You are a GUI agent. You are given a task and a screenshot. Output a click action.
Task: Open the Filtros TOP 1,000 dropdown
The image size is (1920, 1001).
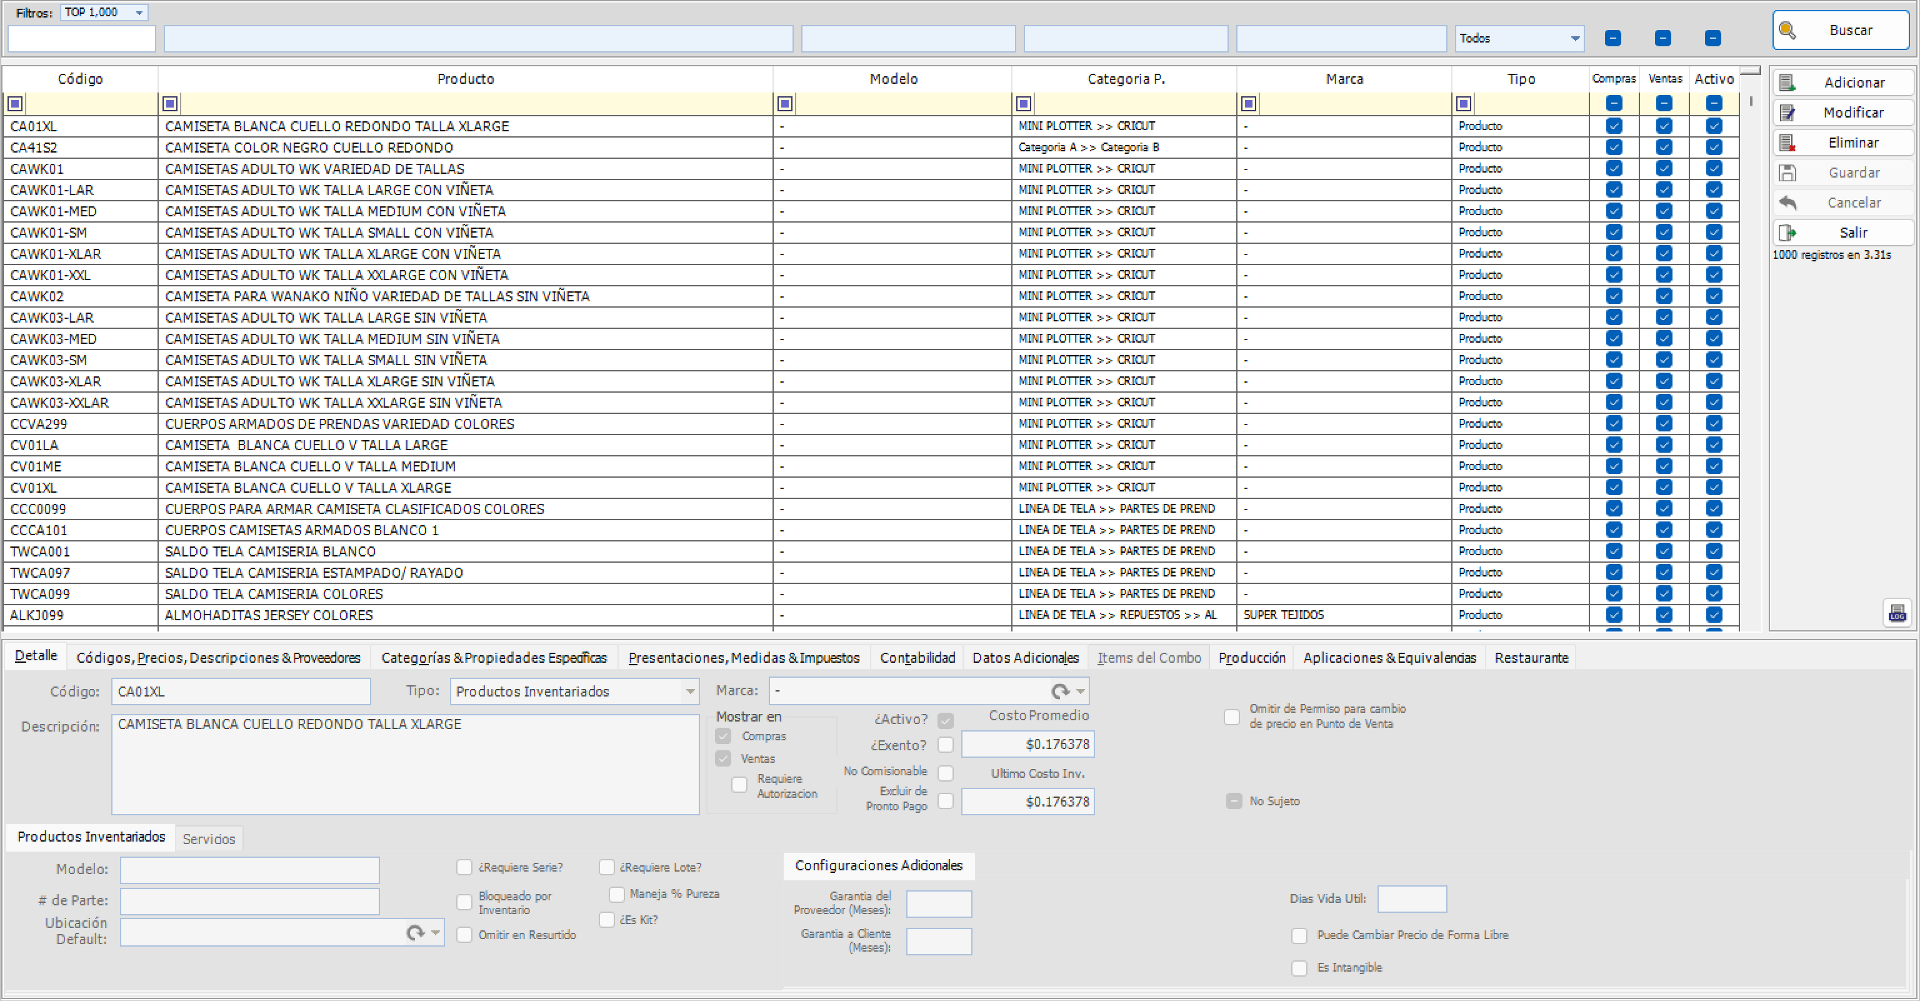point(141,13)
